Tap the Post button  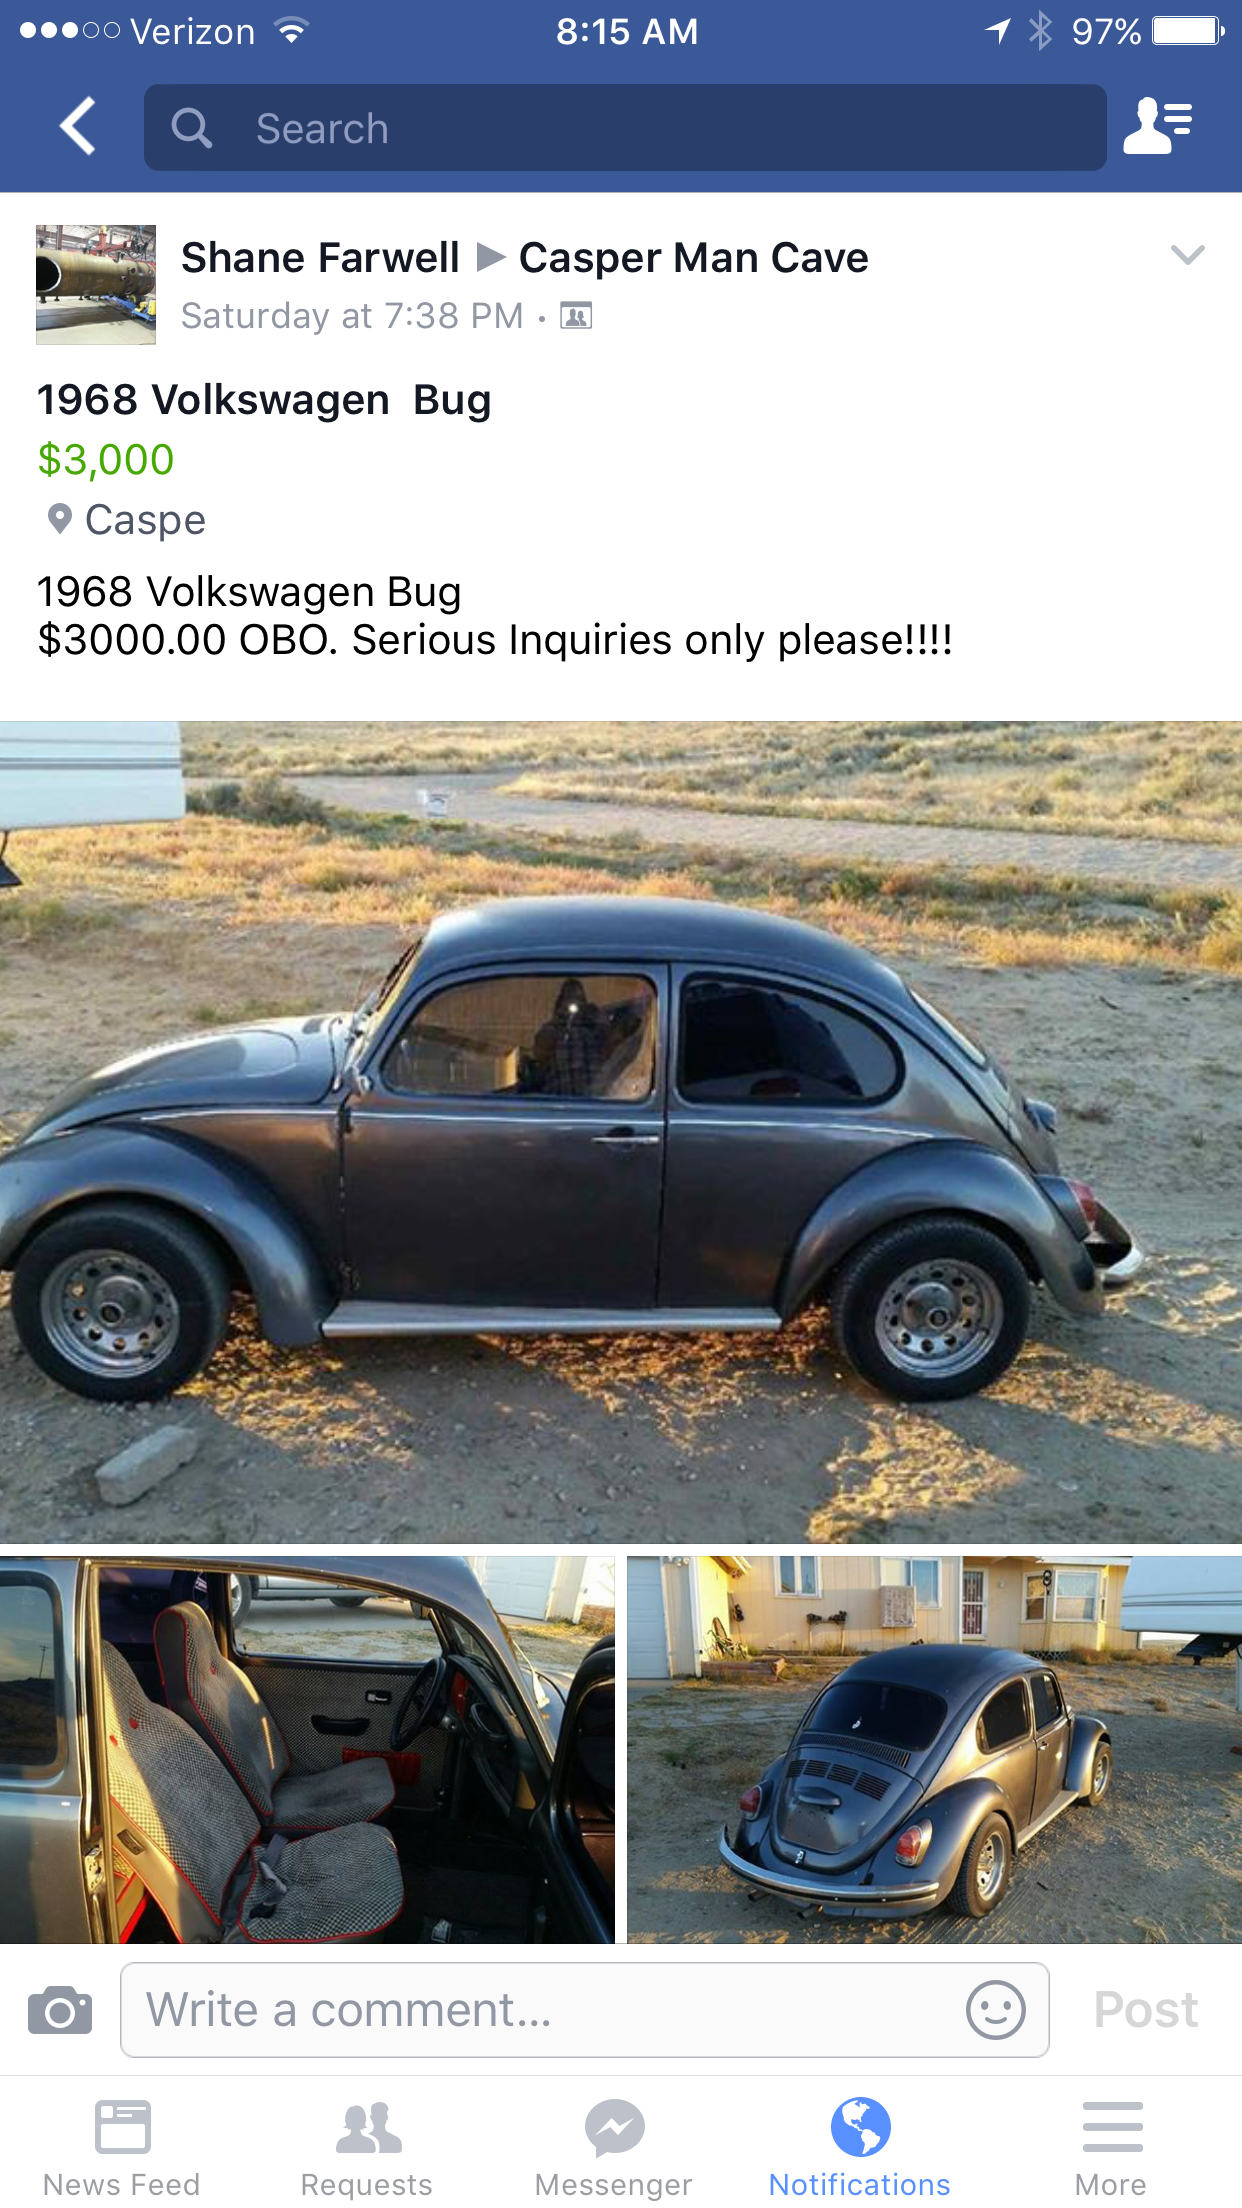click(1146, 2010)
